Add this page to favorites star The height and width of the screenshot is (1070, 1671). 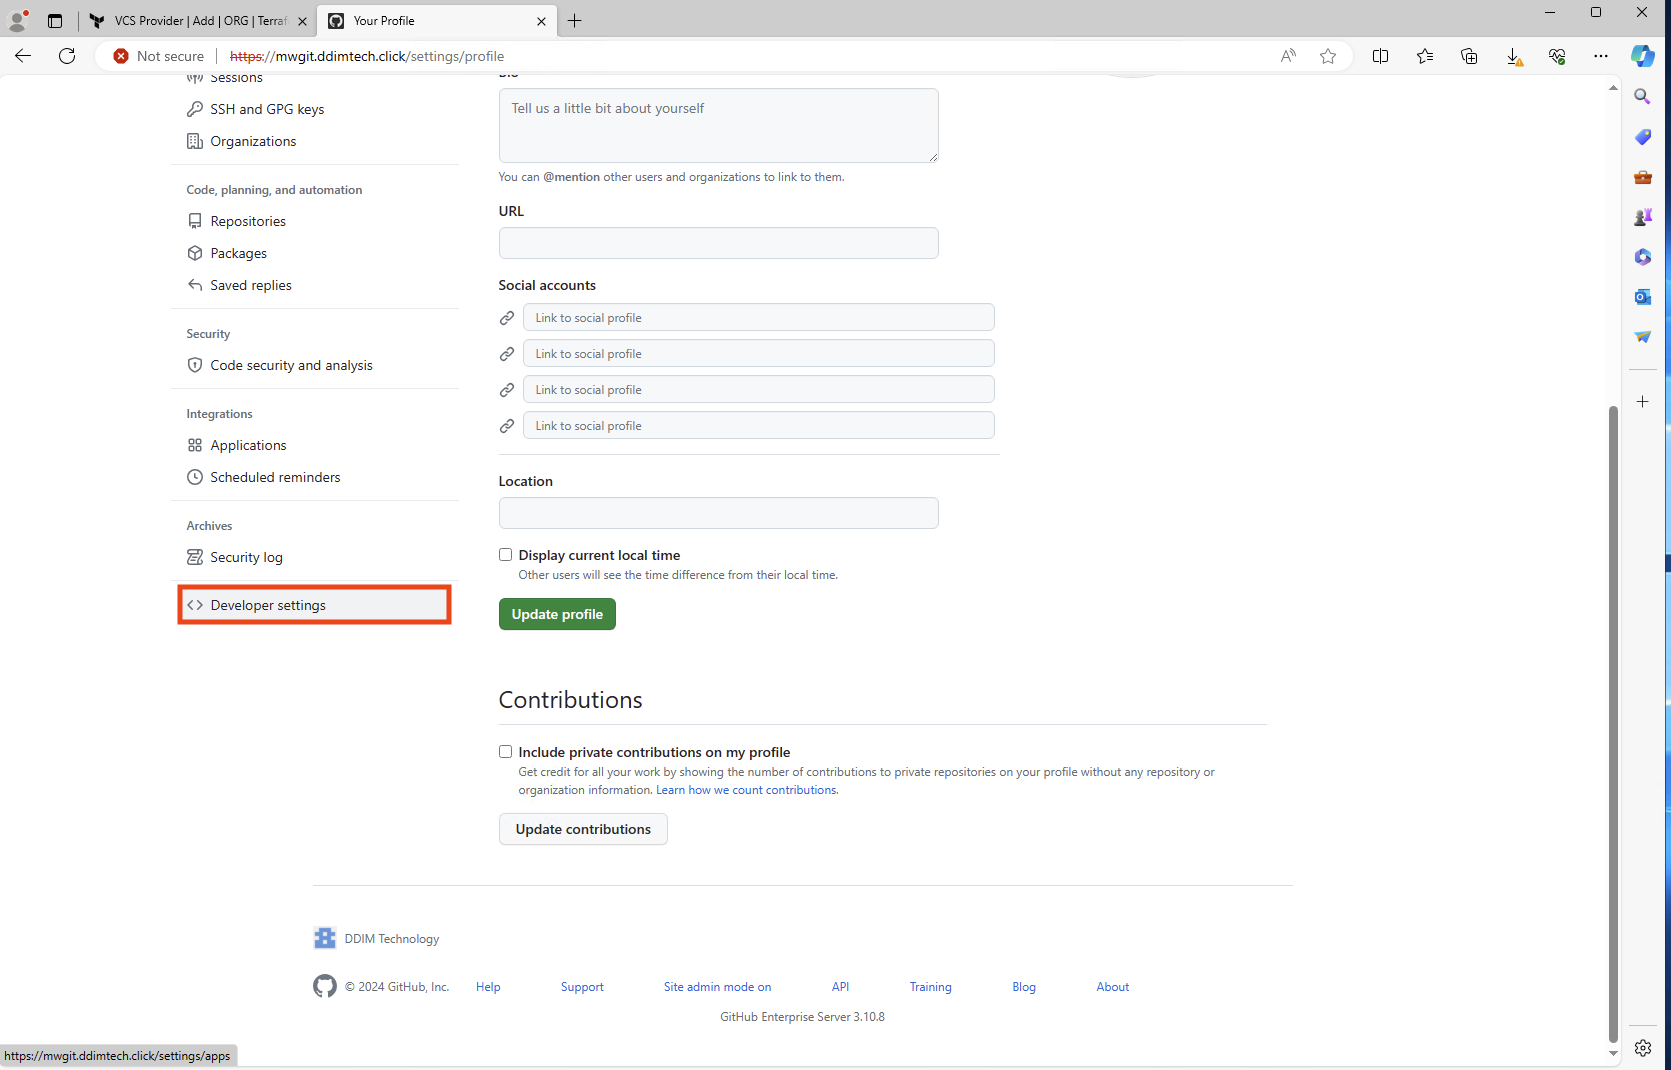[x=1328, y=56]
